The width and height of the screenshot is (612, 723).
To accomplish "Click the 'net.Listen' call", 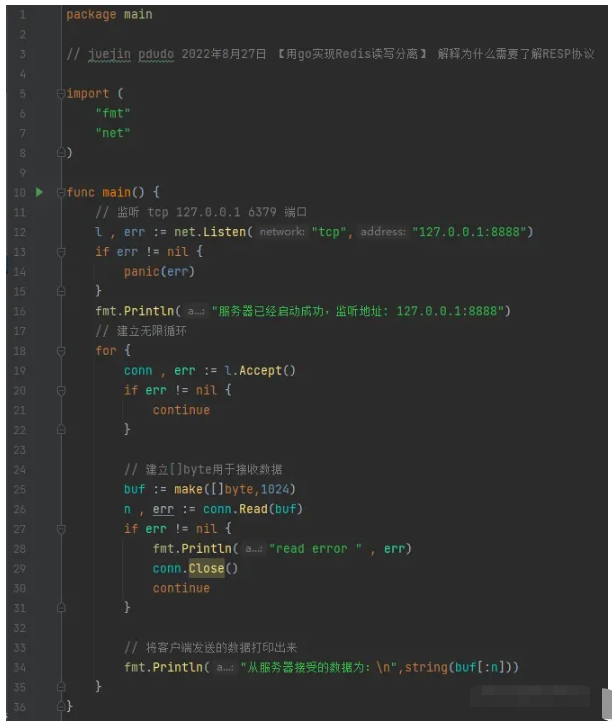I will [210, 232].
